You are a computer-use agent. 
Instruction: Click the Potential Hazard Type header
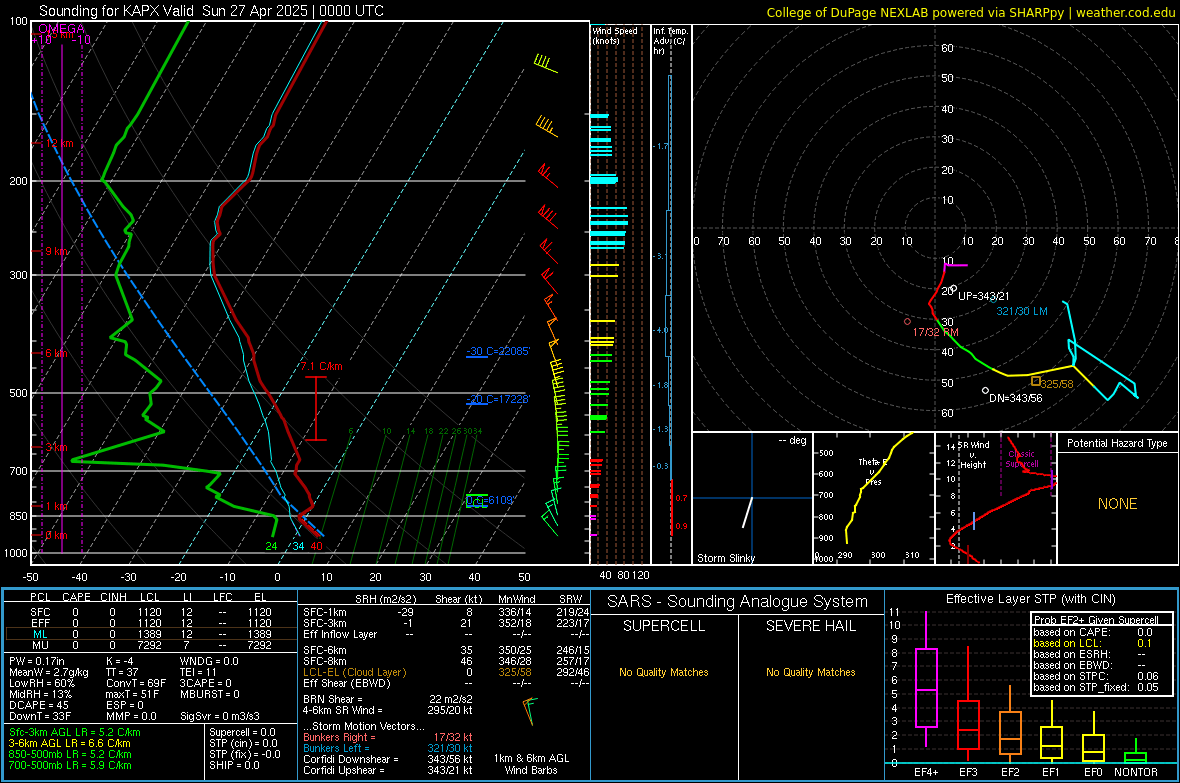click(x=1117, y=443)
